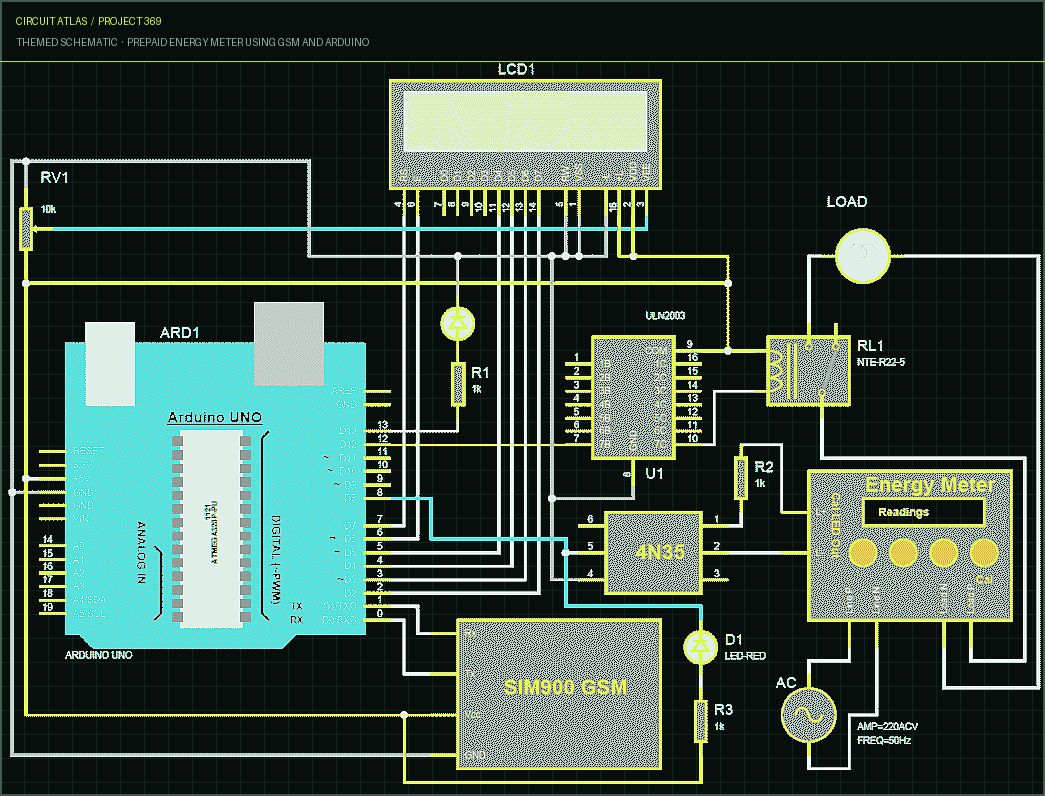
Task: Click the LED-RED part label
Action: pyautogui.click(x=745, y=656)
